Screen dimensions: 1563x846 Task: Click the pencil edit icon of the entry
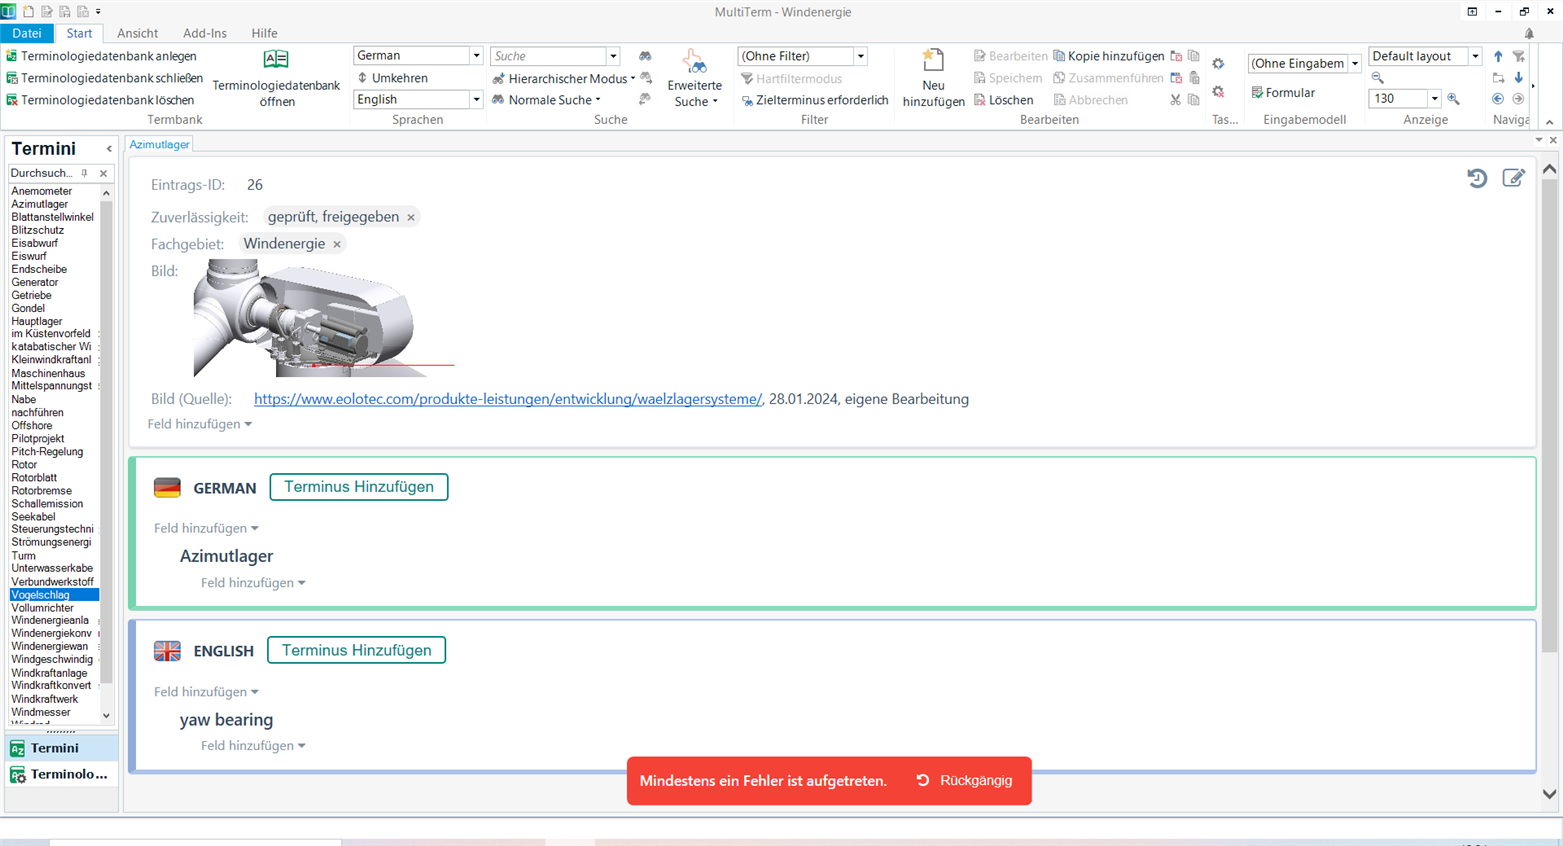tap(1514, 178)
